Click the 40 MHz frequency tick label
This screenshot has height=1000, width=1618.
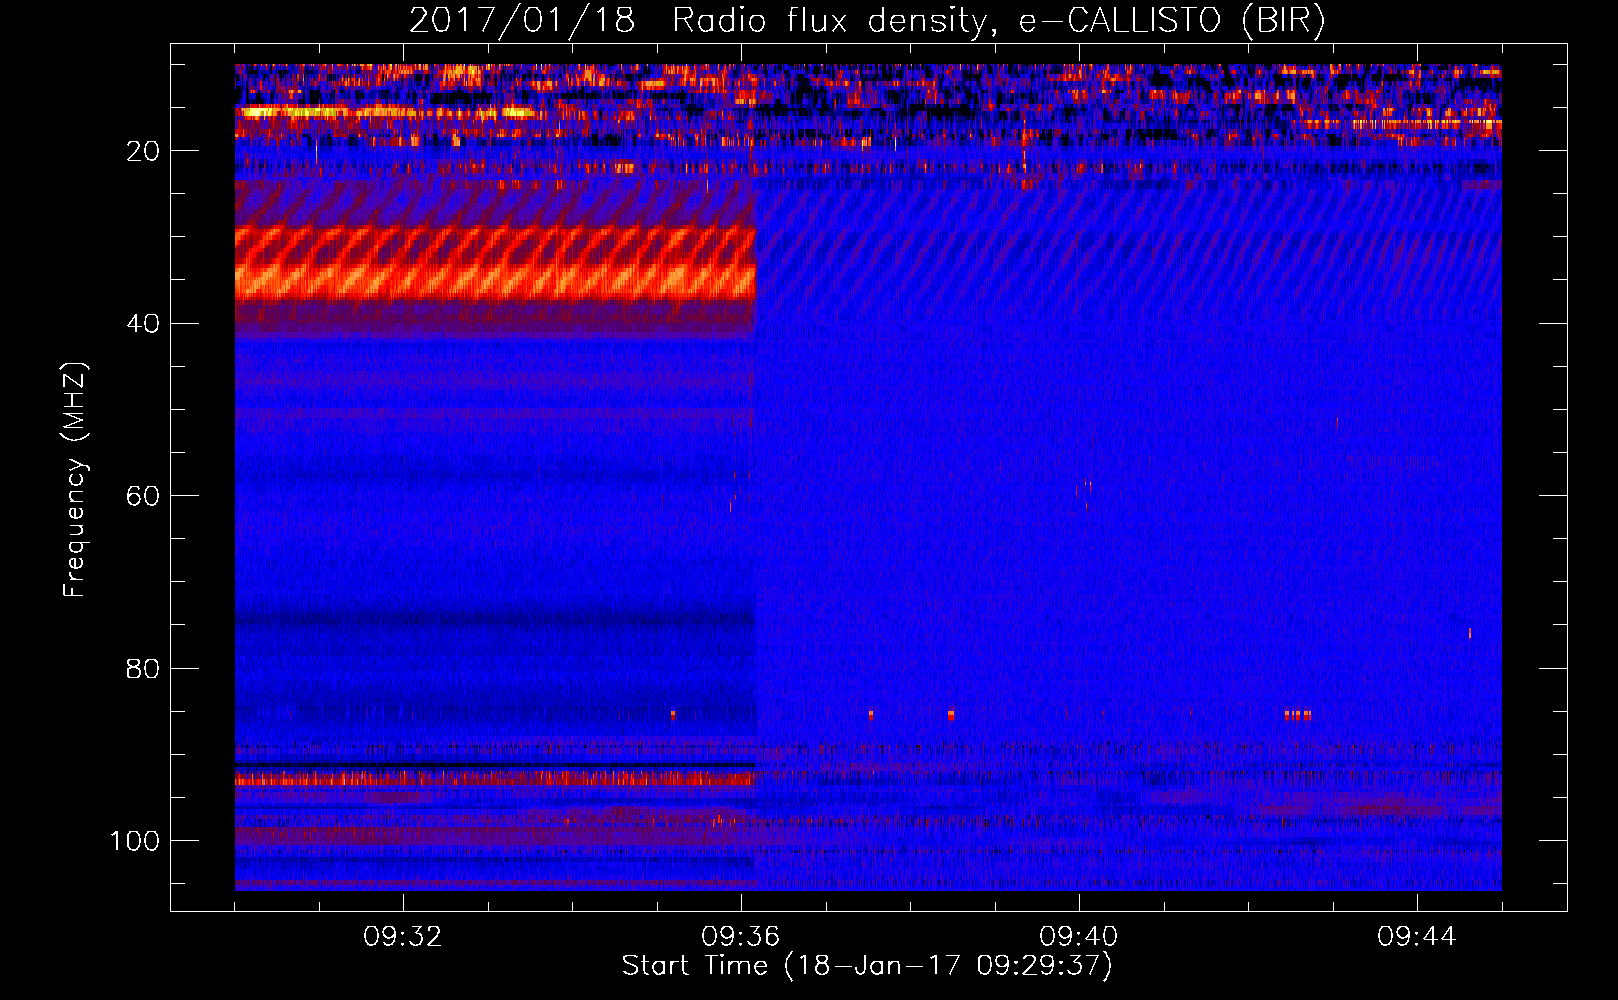(143, 324)
